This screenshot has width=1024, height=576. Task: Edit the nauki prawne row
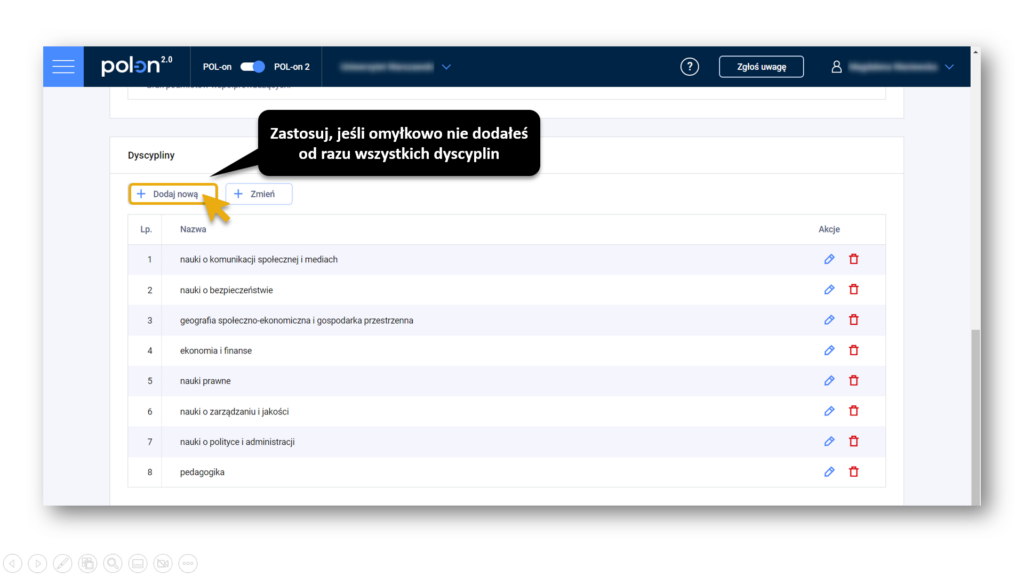pos(829,381)
